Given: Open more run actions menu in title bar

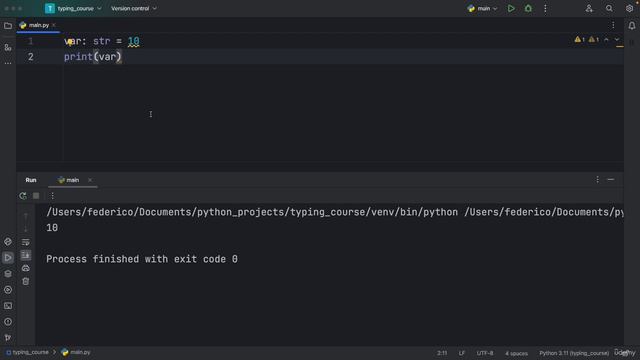Looking at the screenshot, I should [x=545, y=8].
